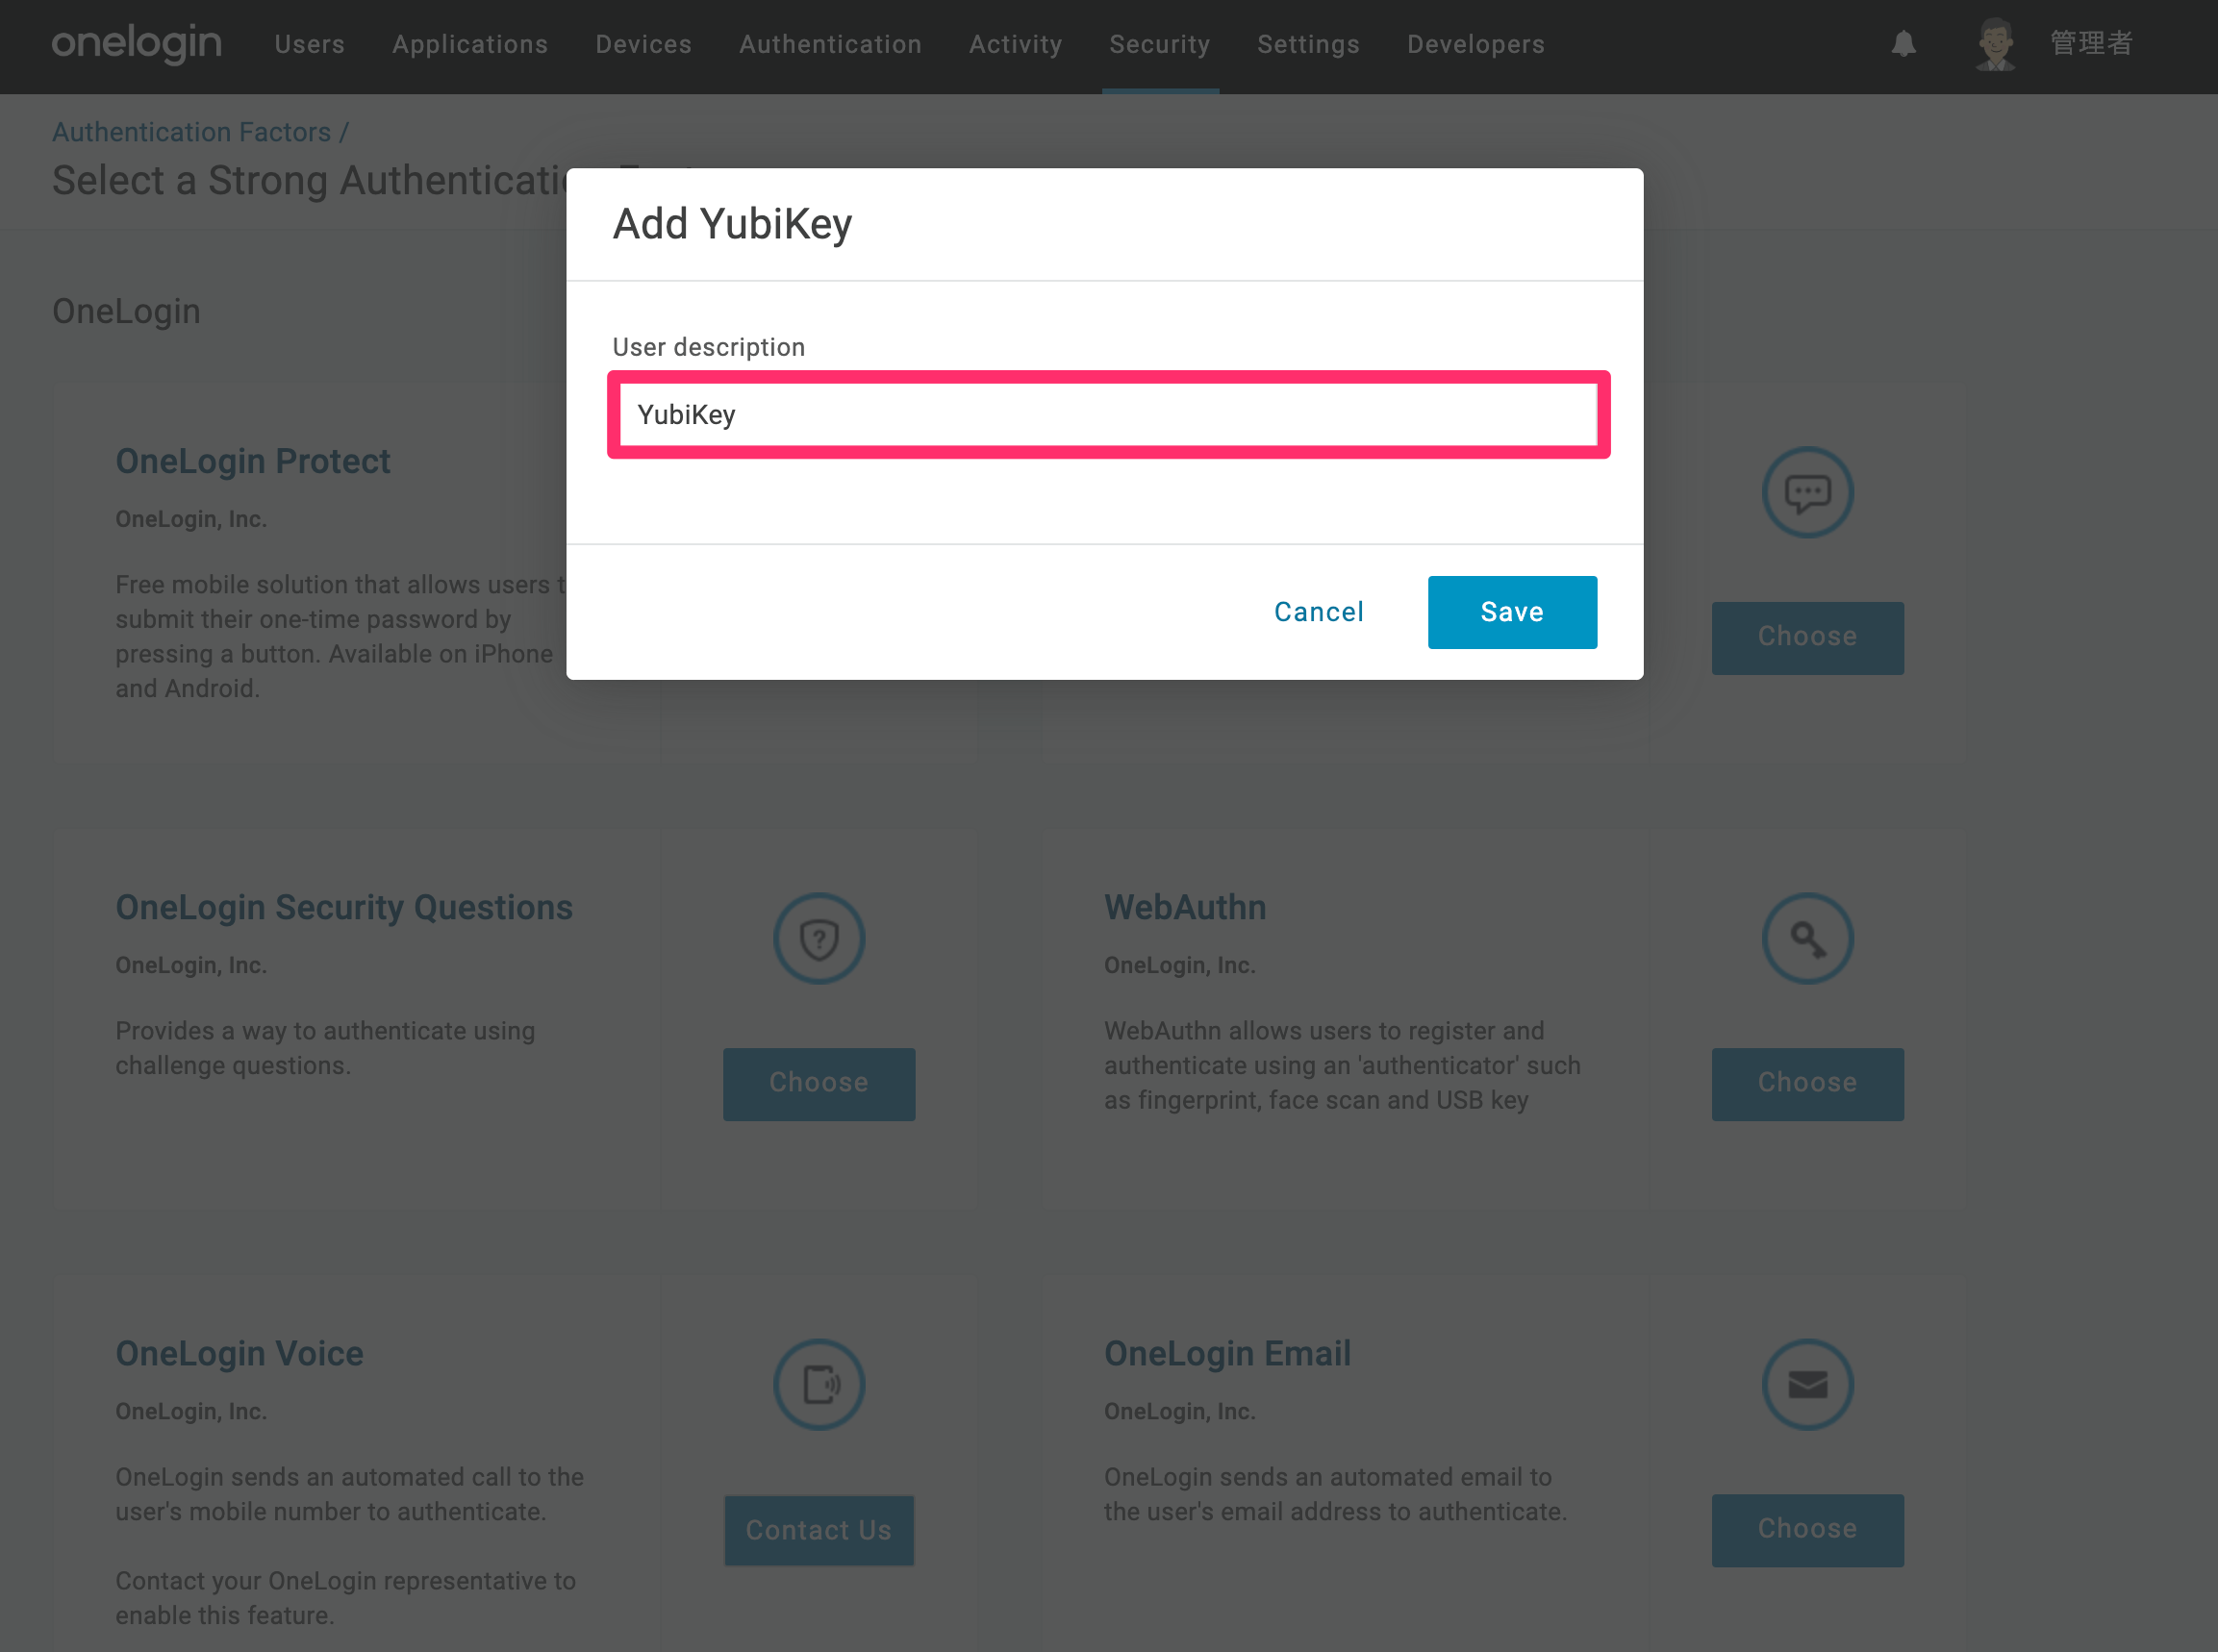Click the Security Questions shield icon
The height and width of the screenshot is (1652, 2218).
(819, 938)
